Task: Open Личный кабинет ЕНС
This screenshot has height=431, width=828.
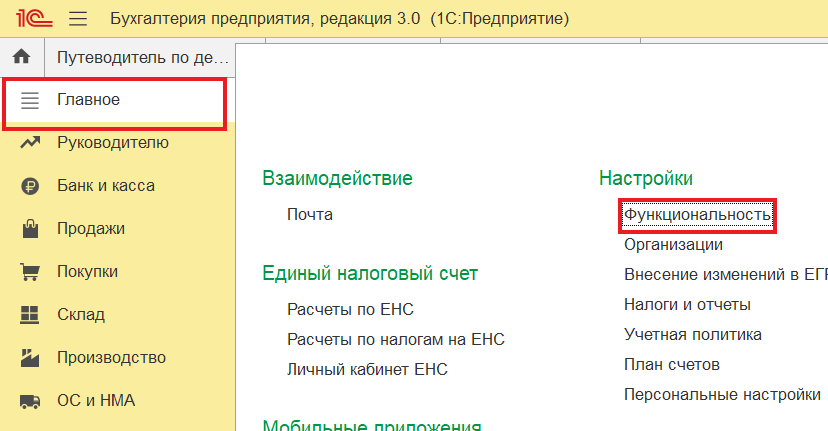Action: point(367,369)
